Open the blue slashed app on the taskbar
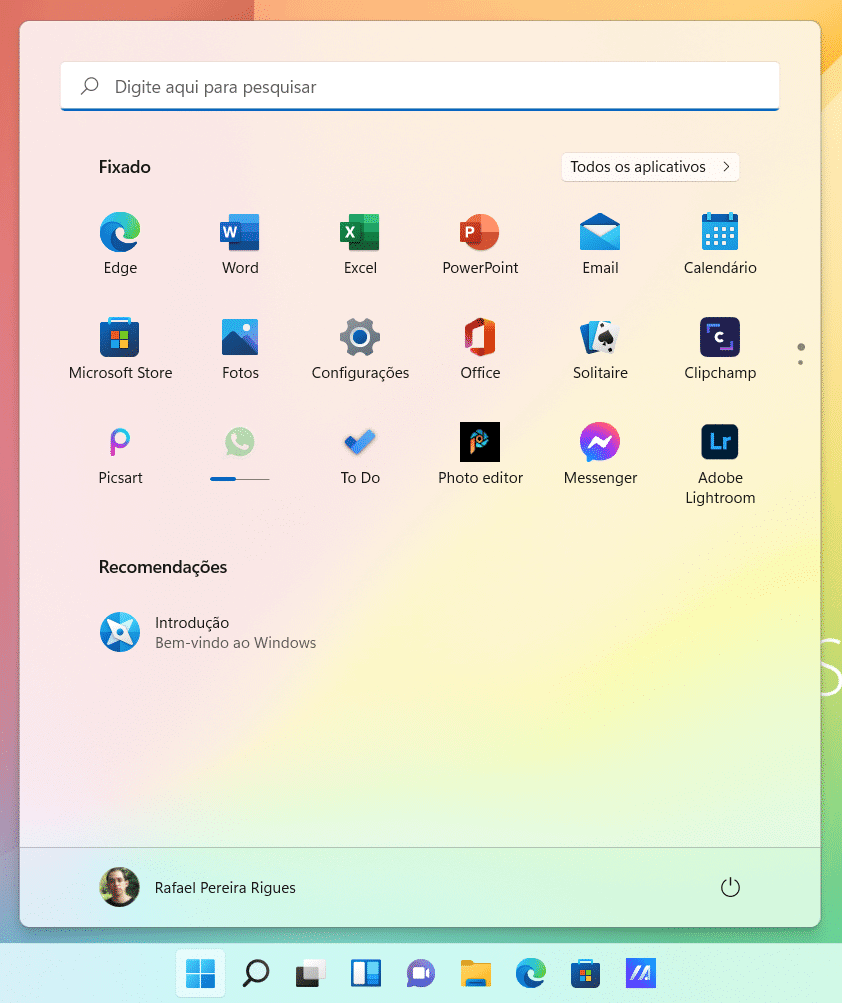The height and width of the screenshot is (1003, 842). 640,974
